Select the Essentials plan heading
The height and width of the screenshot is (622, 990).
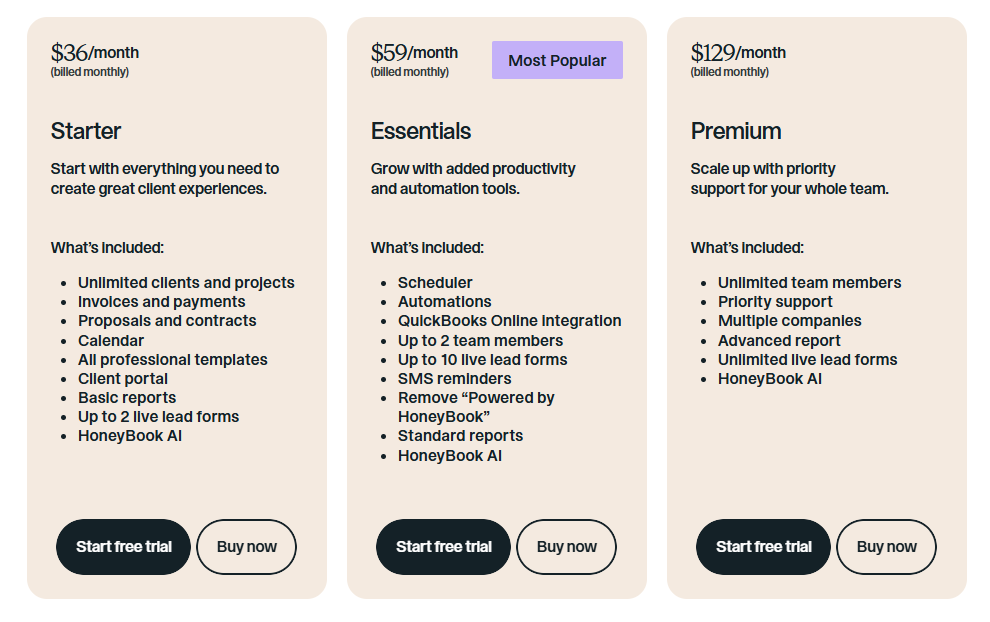click(x=421, y=131)
